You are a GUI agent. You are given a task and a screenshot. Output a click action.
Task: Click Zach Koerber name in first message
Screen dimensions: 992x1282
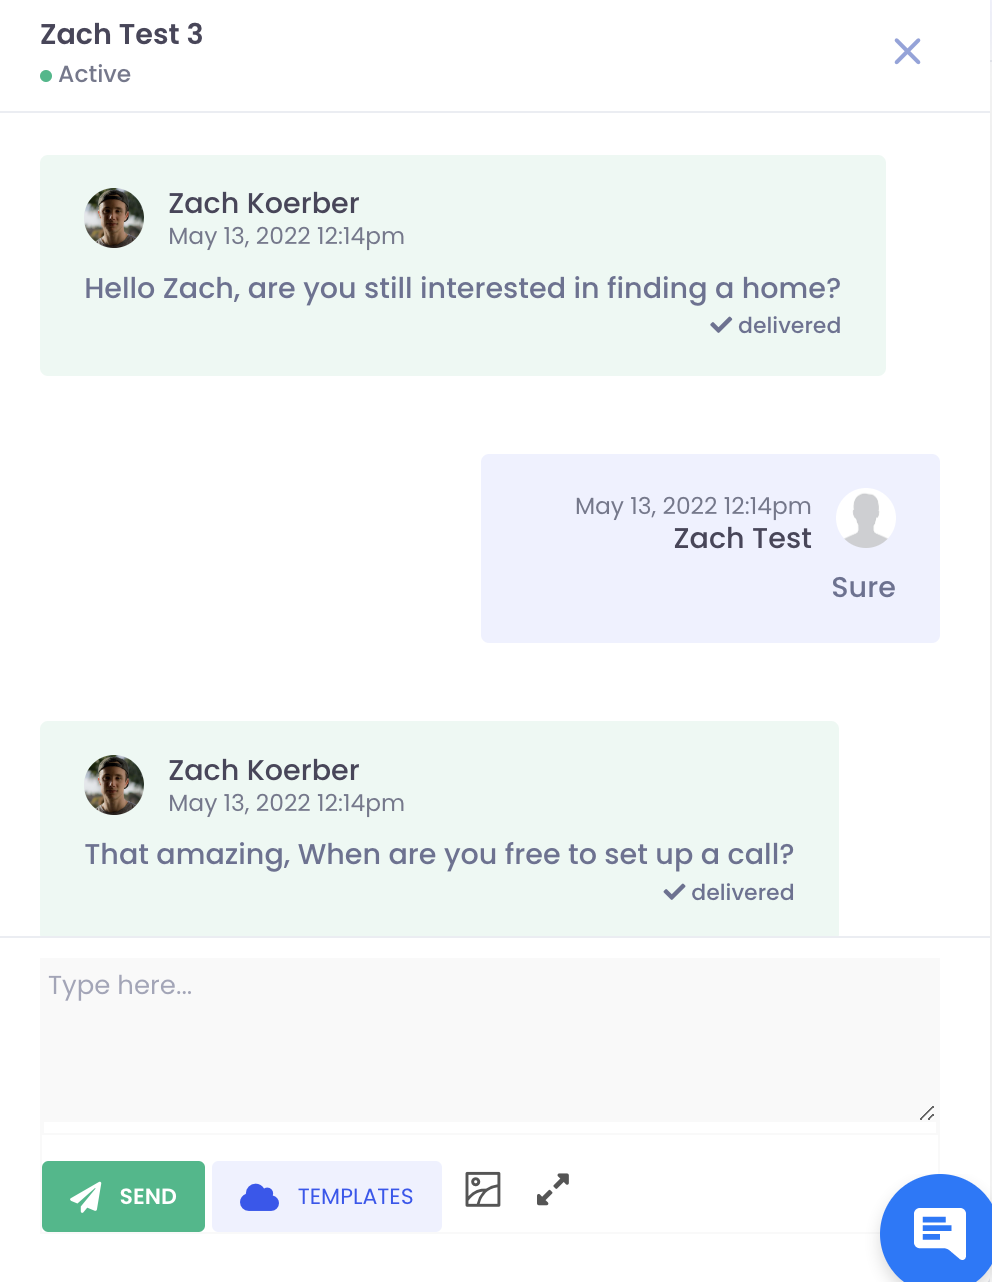(x=263, y=203)
